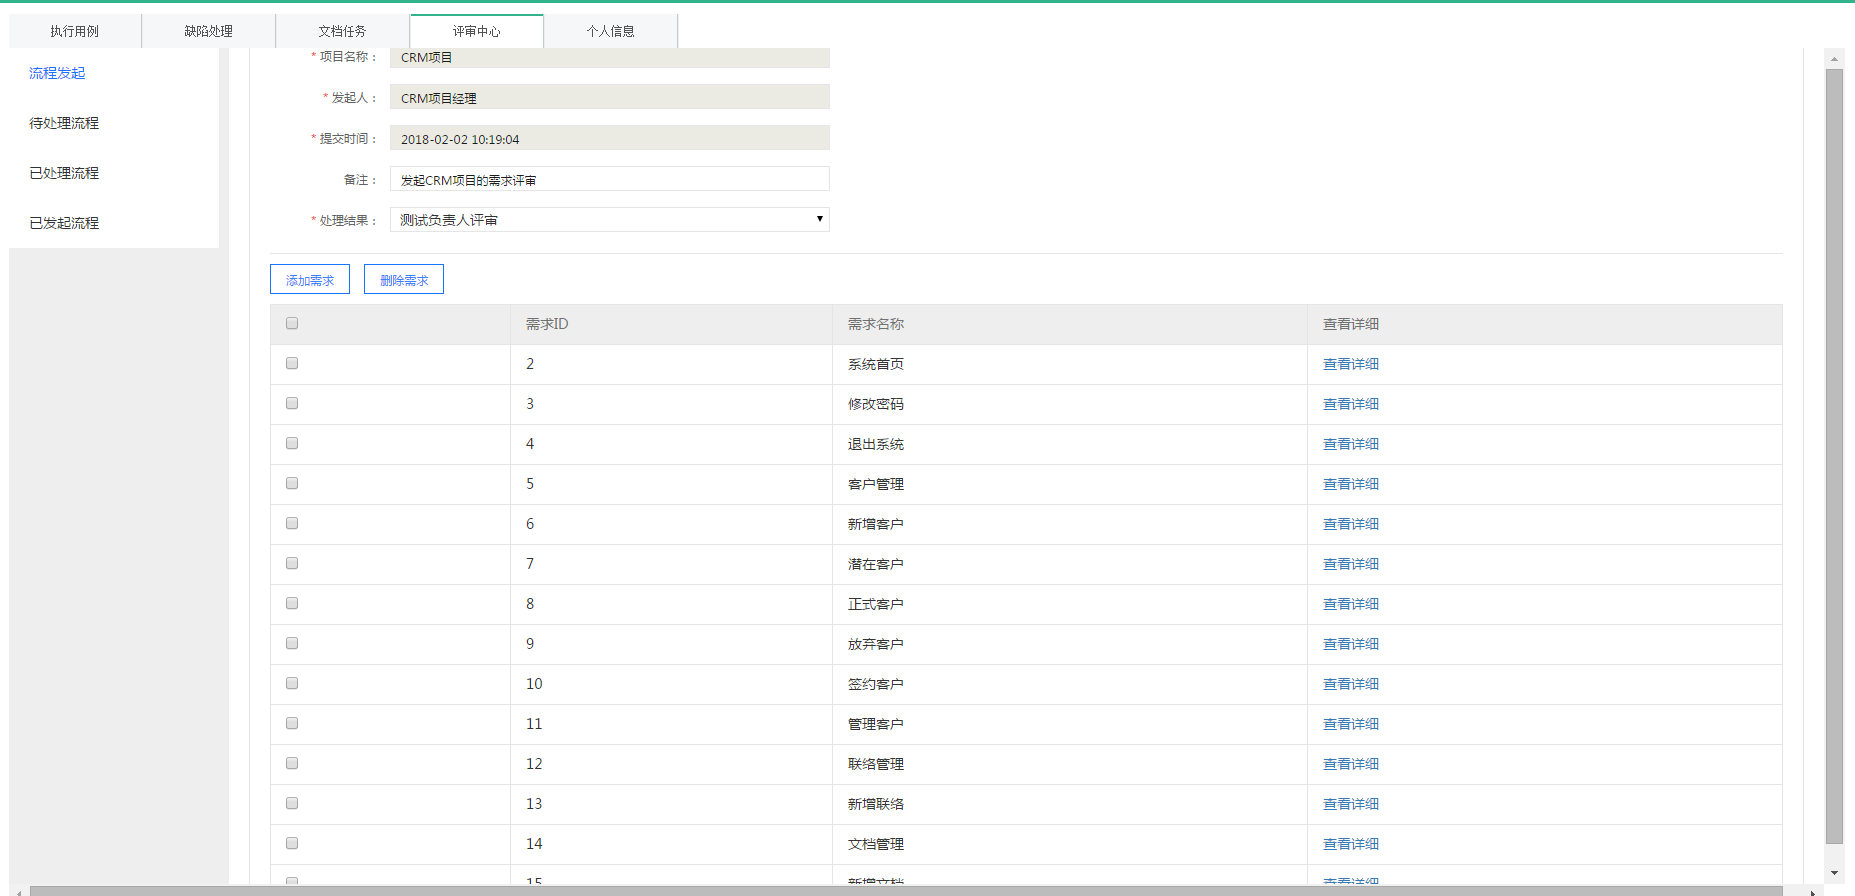Open the 个人信息 tab
Image resolution: width=1855 pixels, height=896 pixels.
pos(610,31)
